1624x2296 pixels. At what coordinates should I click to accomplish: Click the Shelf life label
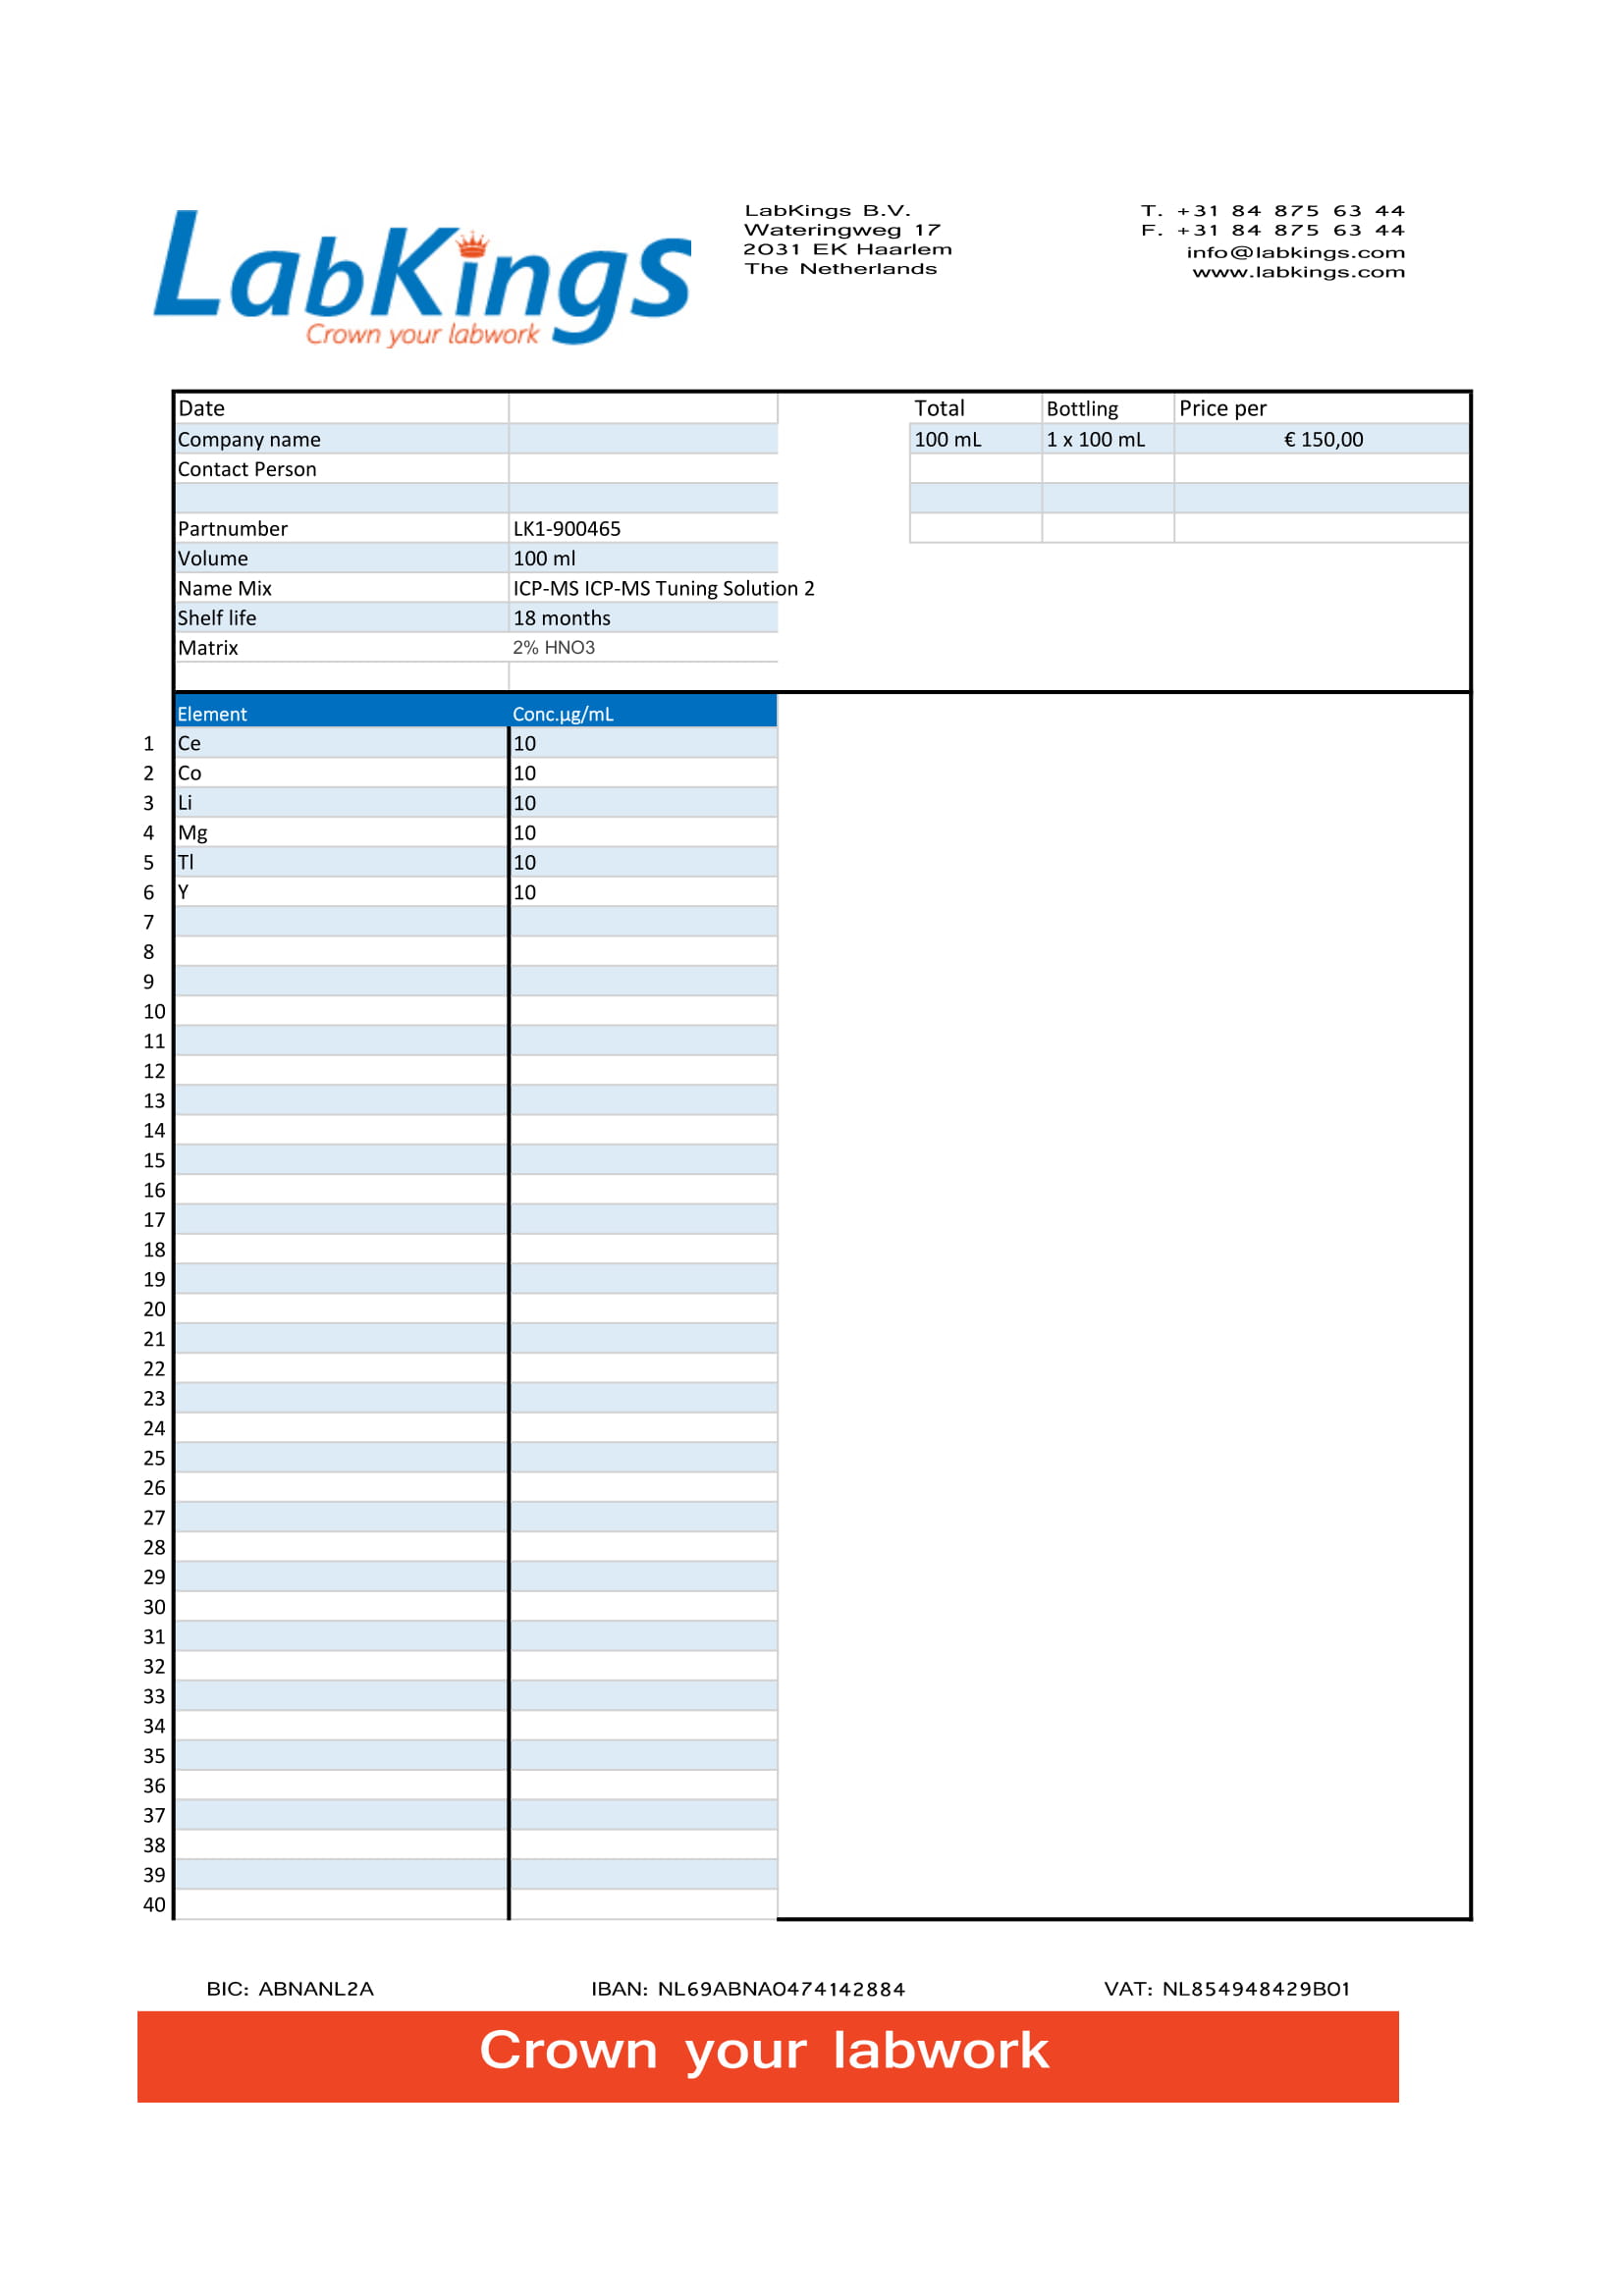(217, 619)
